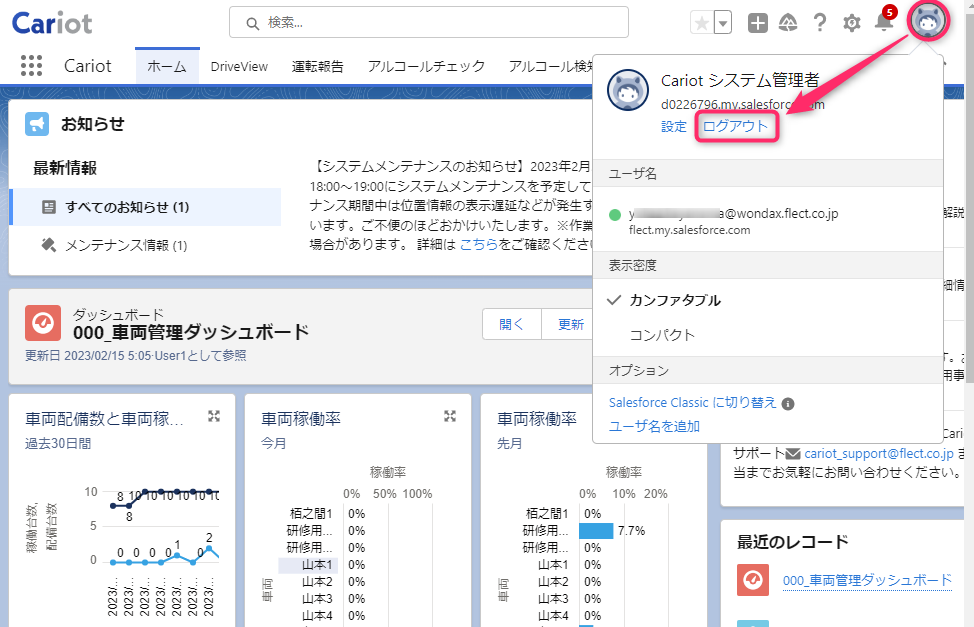Open the setup gear icon

(852, 24)
